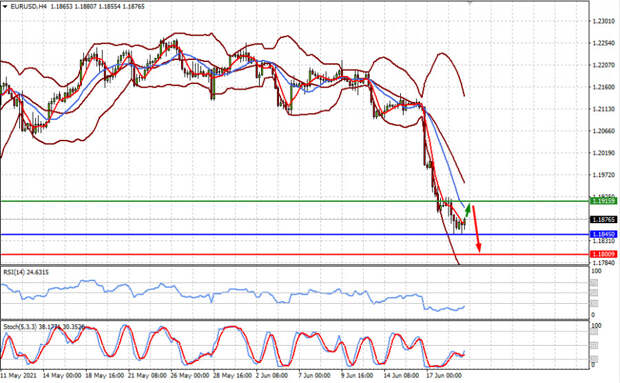This screenshot has height=383, width=620.
Task: Click the 1.22070 price axis label
Action: click(604, 65)
